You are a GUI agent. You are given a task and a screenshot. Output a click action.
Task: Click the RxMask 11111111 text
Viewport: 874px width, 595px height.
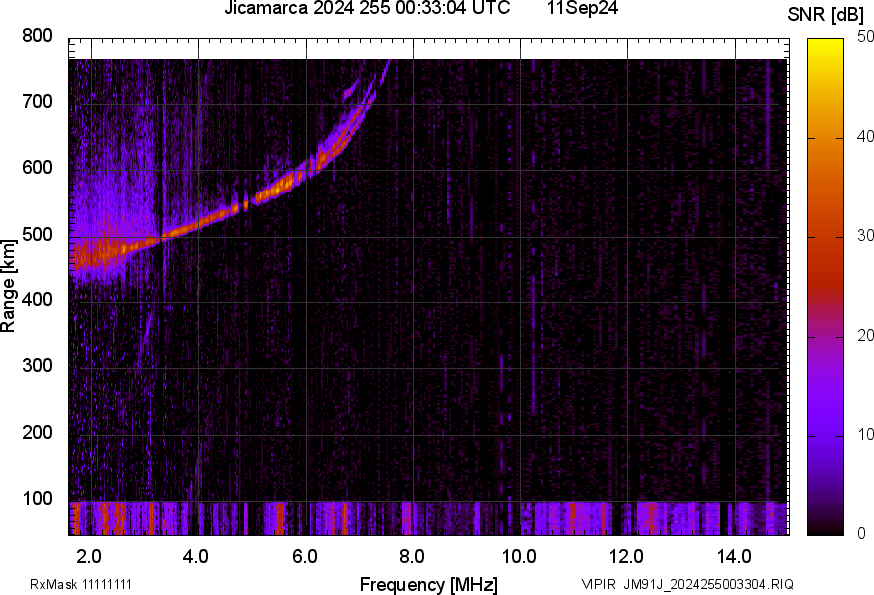point(81,584)
